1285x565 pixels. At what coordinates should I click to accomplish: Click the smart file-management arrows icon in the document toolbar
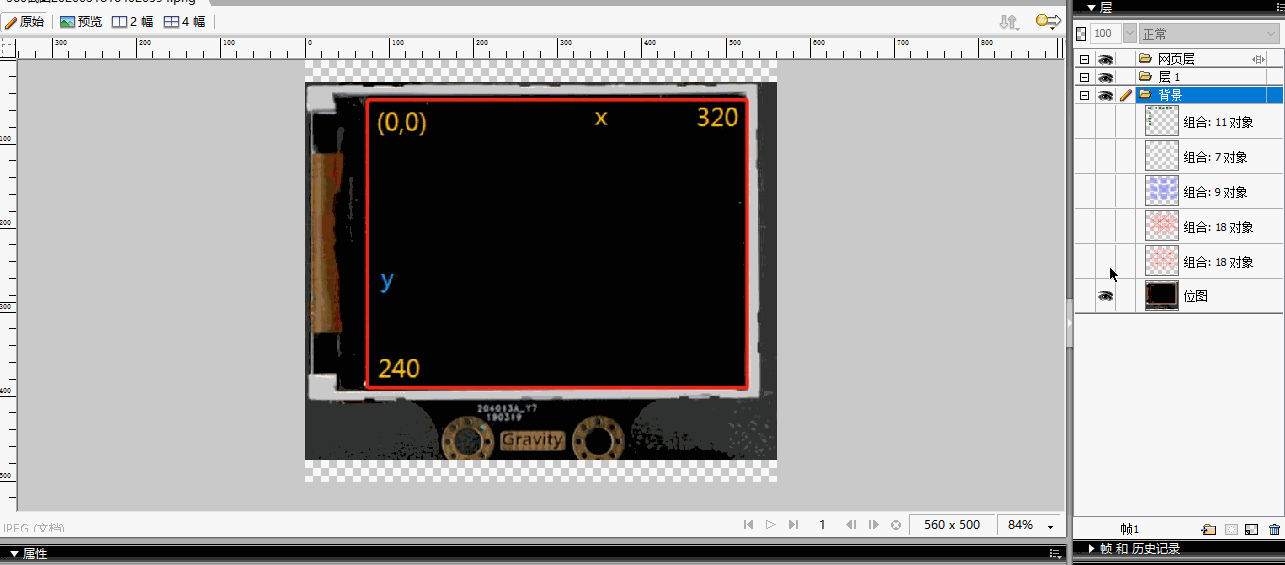[x=1009, y=21]
